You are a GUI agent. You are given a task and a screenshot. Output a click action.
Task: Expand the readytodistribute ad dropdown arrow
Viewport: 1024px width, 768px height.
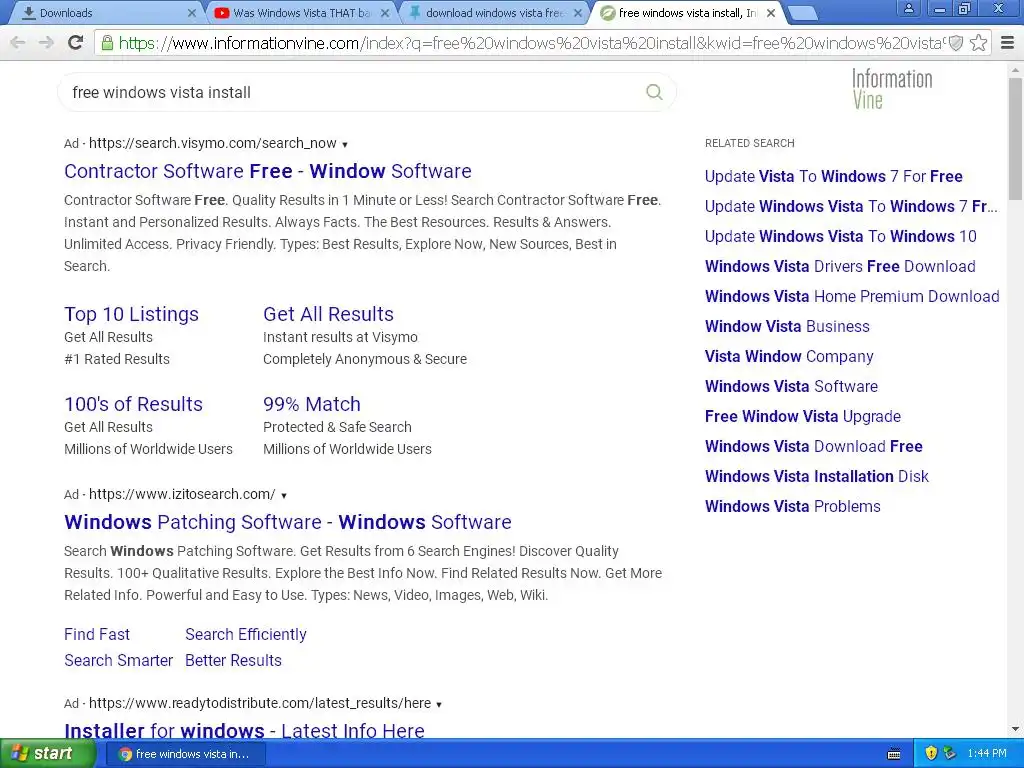[439, 705]
